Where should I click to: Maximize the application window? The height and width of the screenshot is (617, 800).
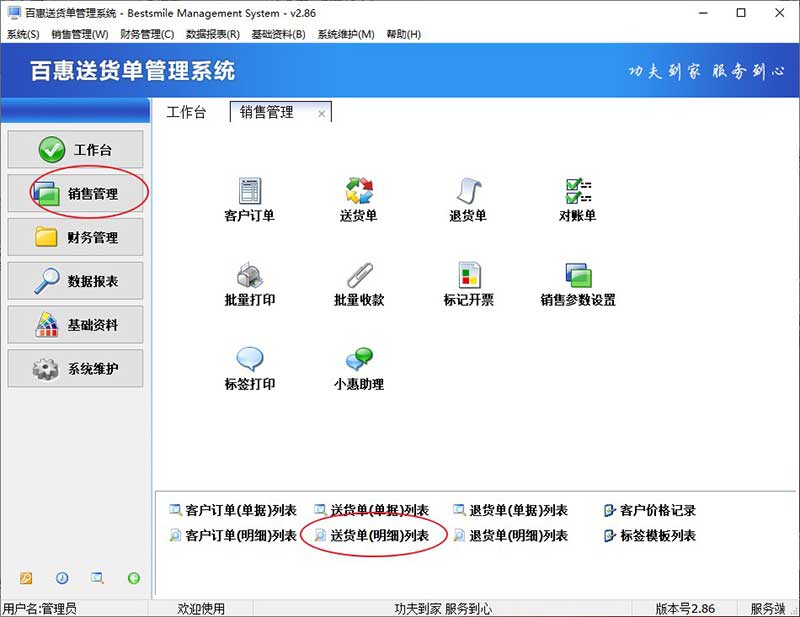(741, 13)
